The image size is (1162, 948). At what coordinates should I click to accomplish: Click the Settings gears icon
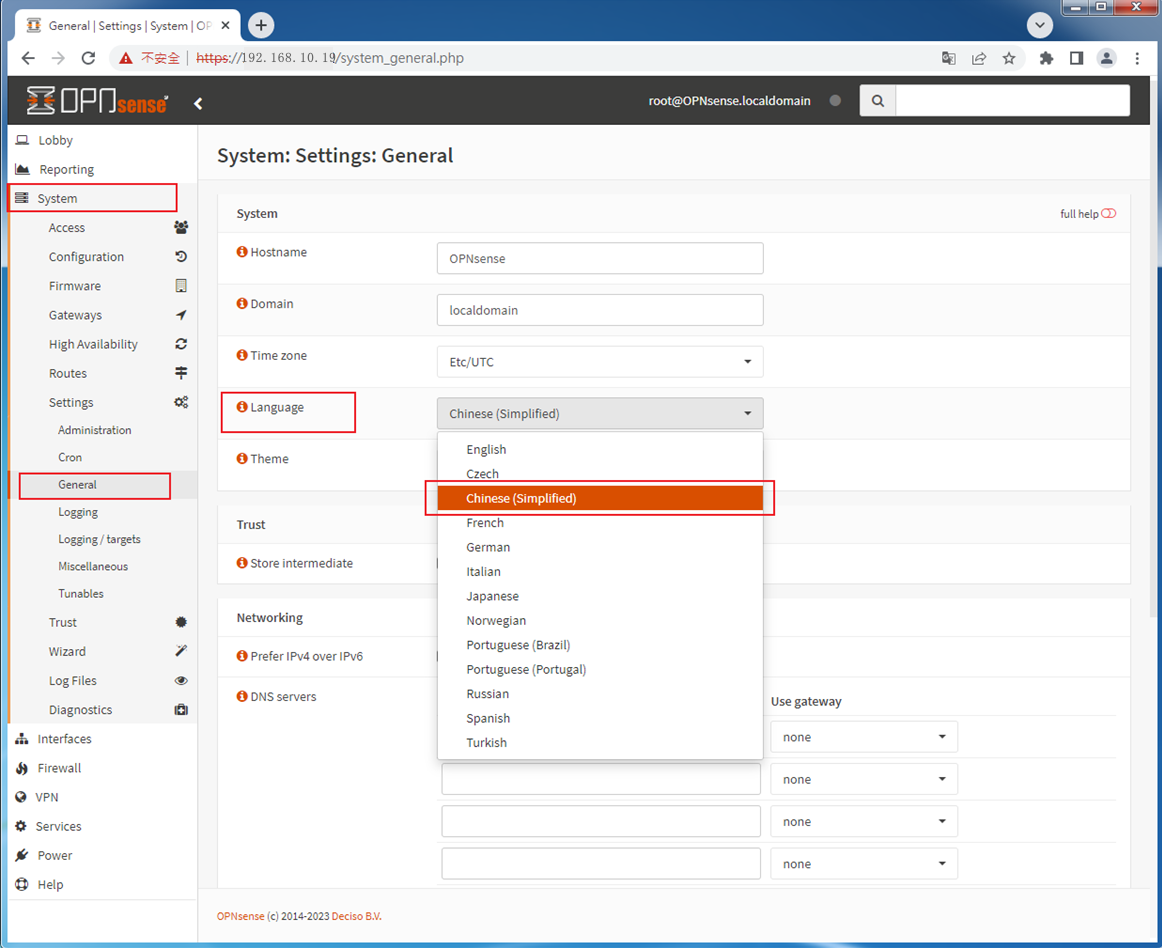181,402
